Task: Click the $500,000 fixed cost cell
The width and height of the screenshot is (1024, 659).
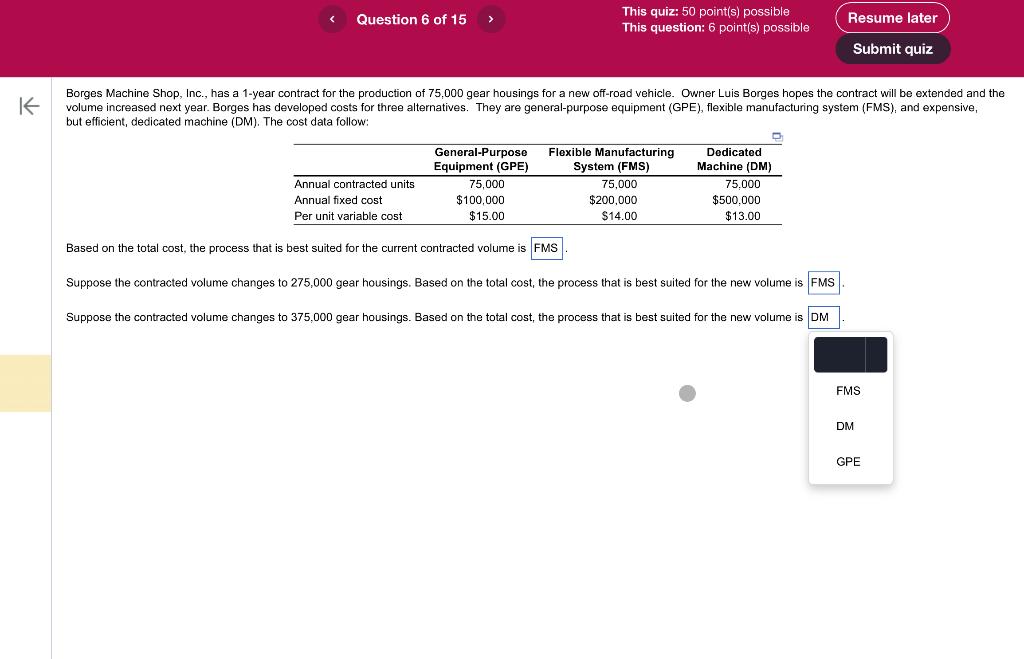Action: pyautogui.click(x=736, y=201)
